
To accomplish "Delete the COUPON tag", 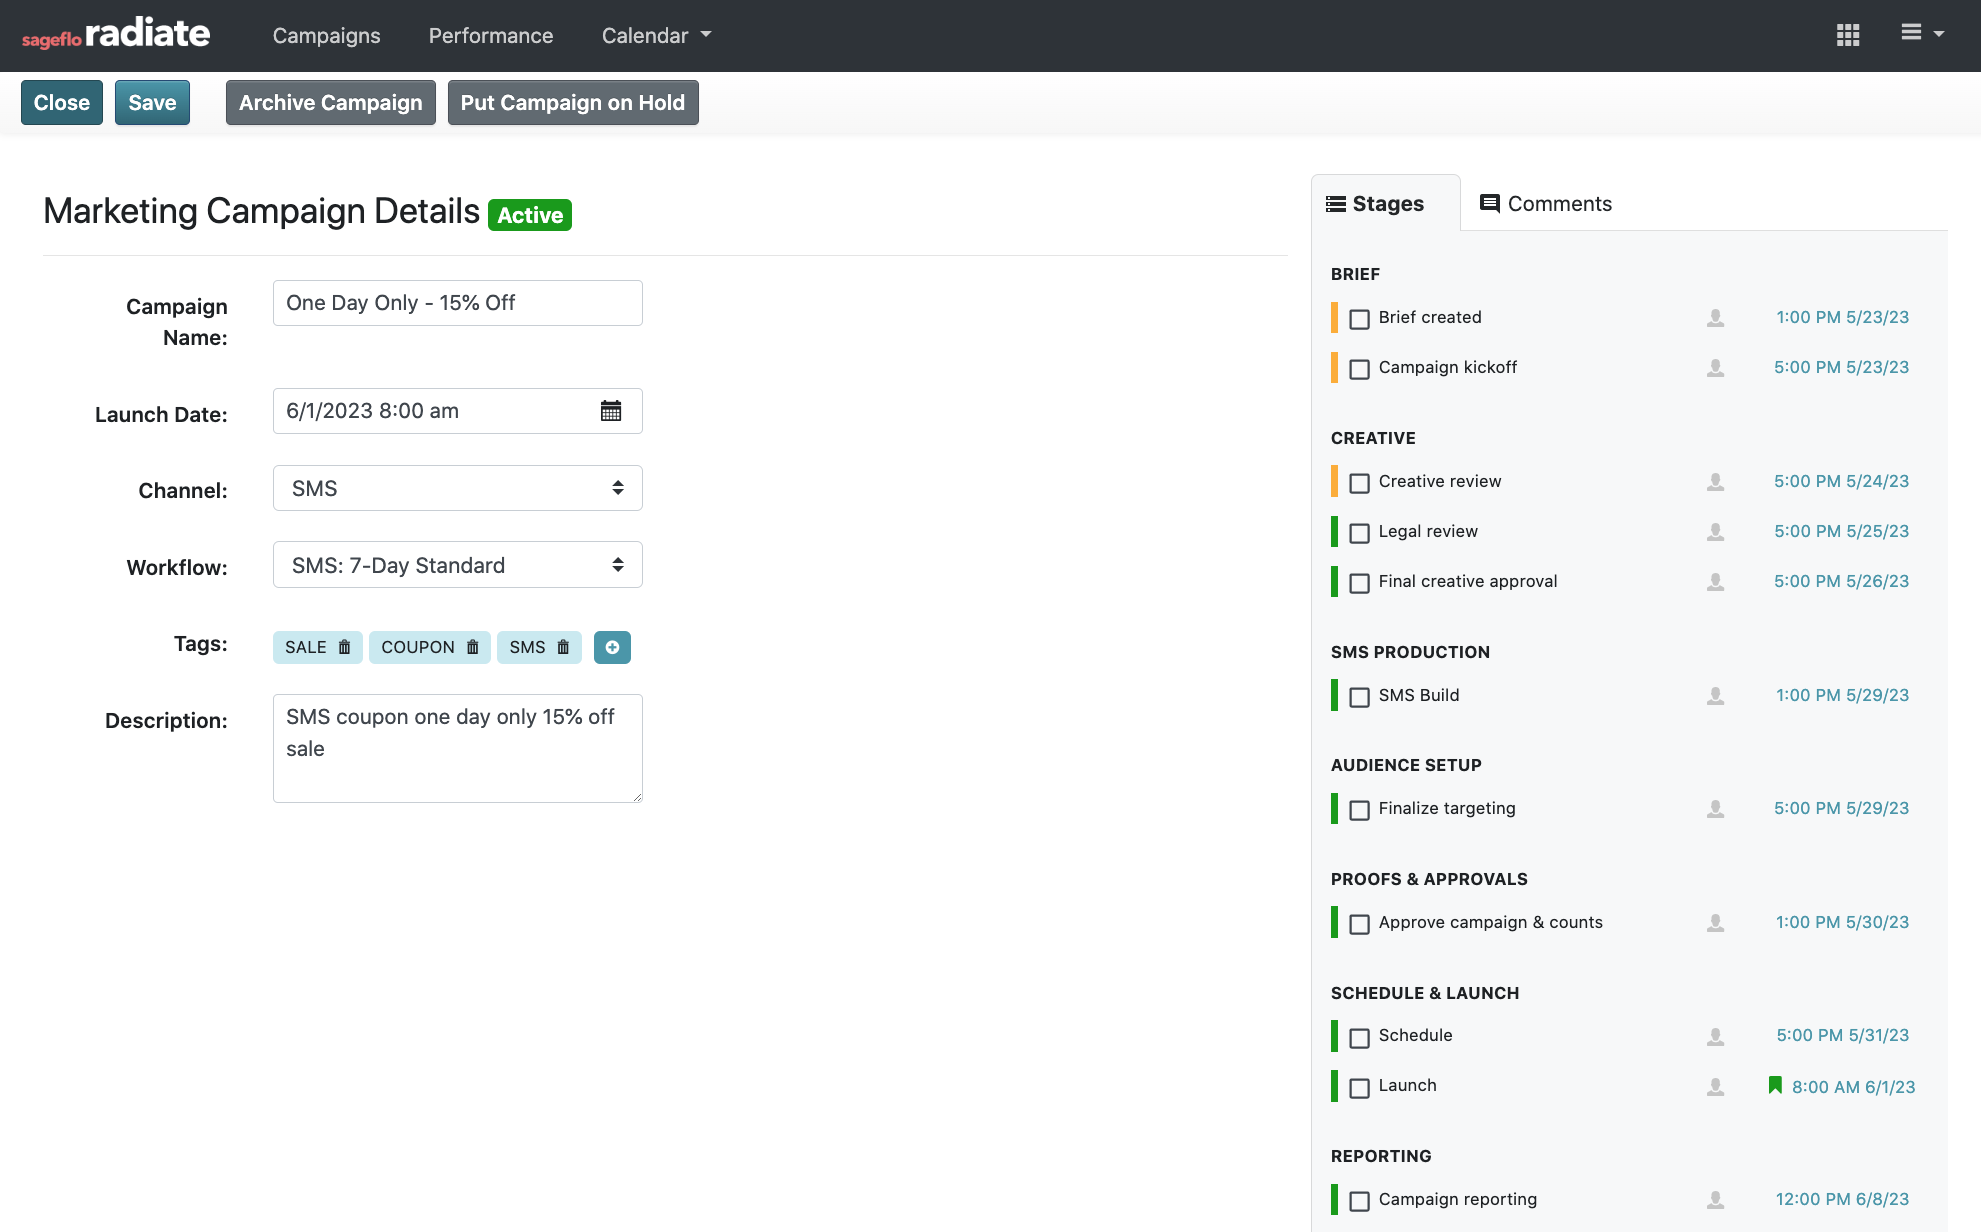I will click(x=473, y=647).
